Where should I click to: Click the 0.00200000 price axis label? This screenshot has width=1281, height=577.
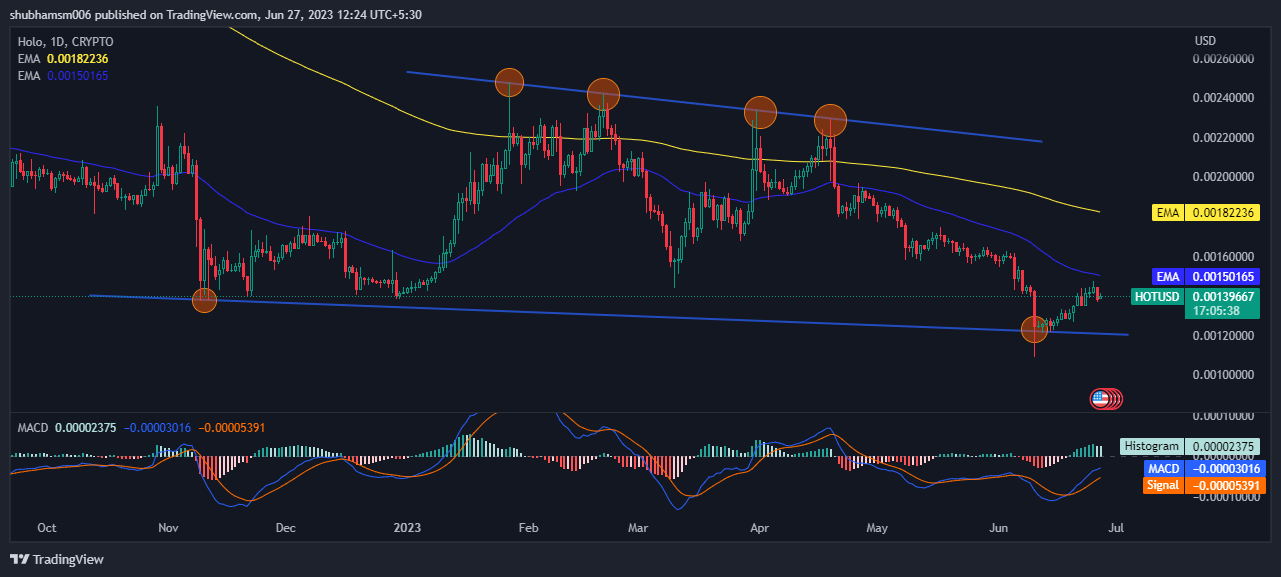pos(1224,177)
